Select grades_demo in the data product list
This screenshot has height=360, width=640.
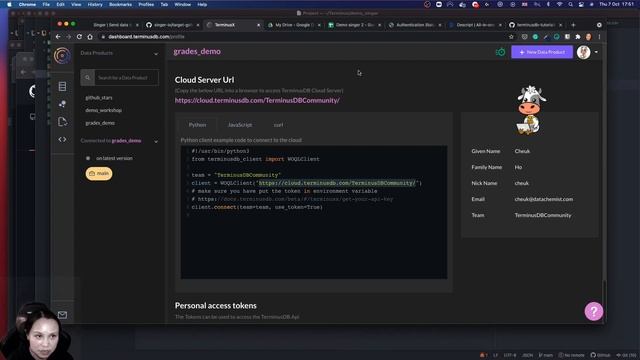point(100,123)
